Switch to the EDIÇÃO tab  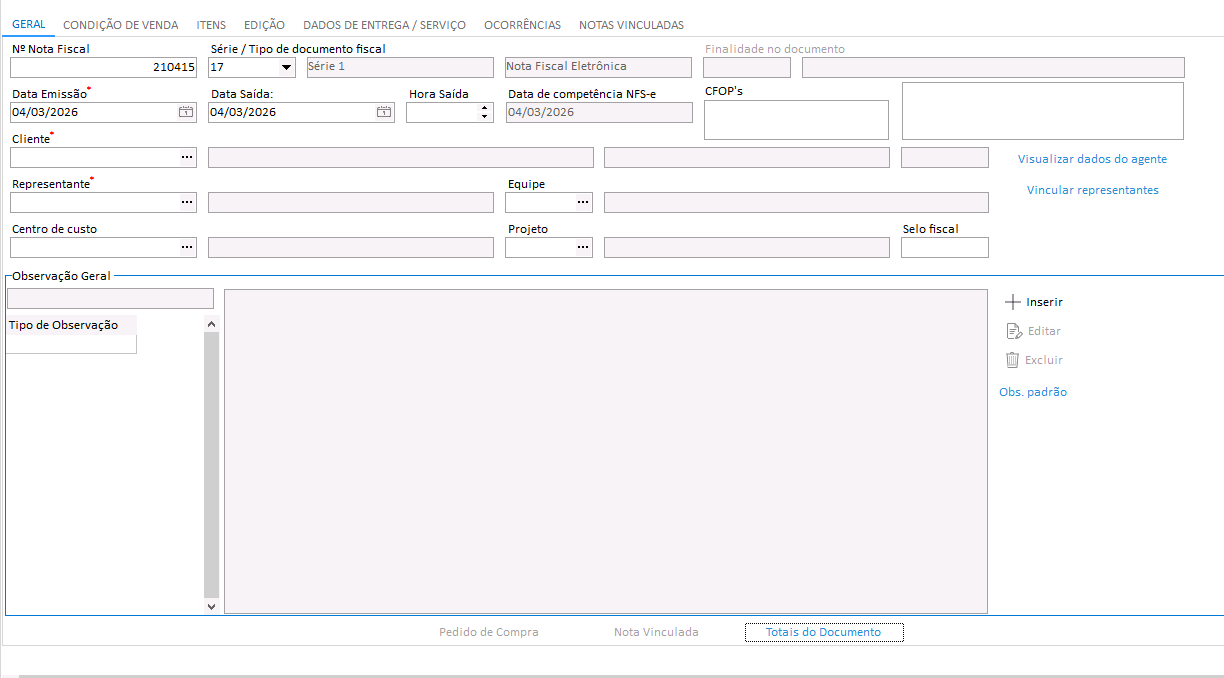[x=264, y=25]
